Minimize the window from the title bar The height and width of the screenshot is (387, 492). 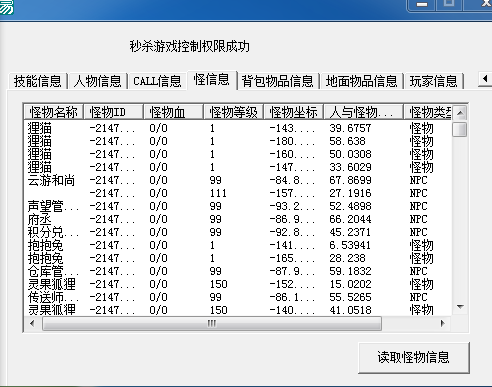coord(422,5)
